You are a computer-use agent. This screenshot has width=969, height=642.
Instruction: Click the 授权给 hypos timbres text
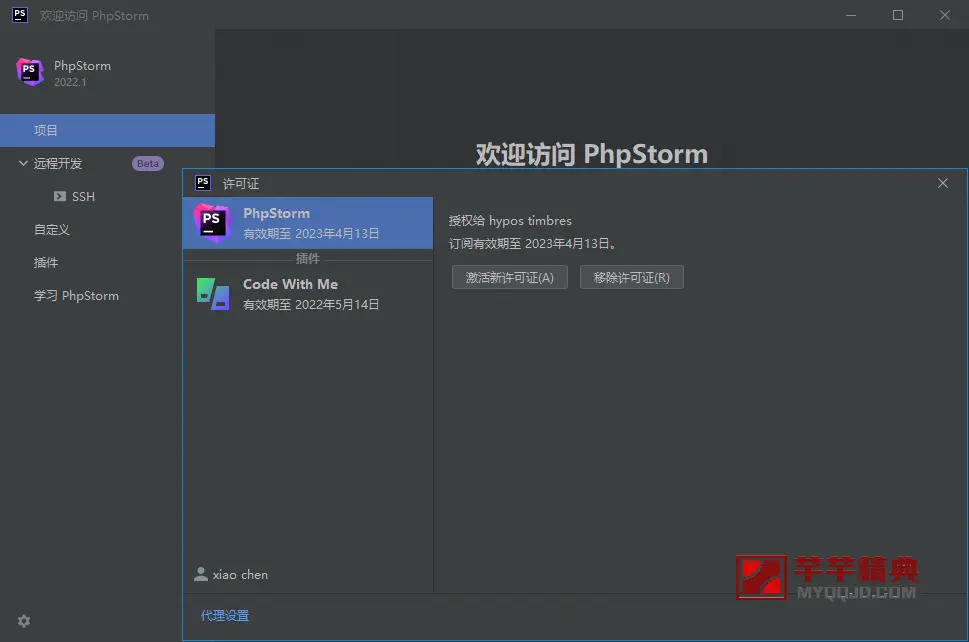[510, 221]
